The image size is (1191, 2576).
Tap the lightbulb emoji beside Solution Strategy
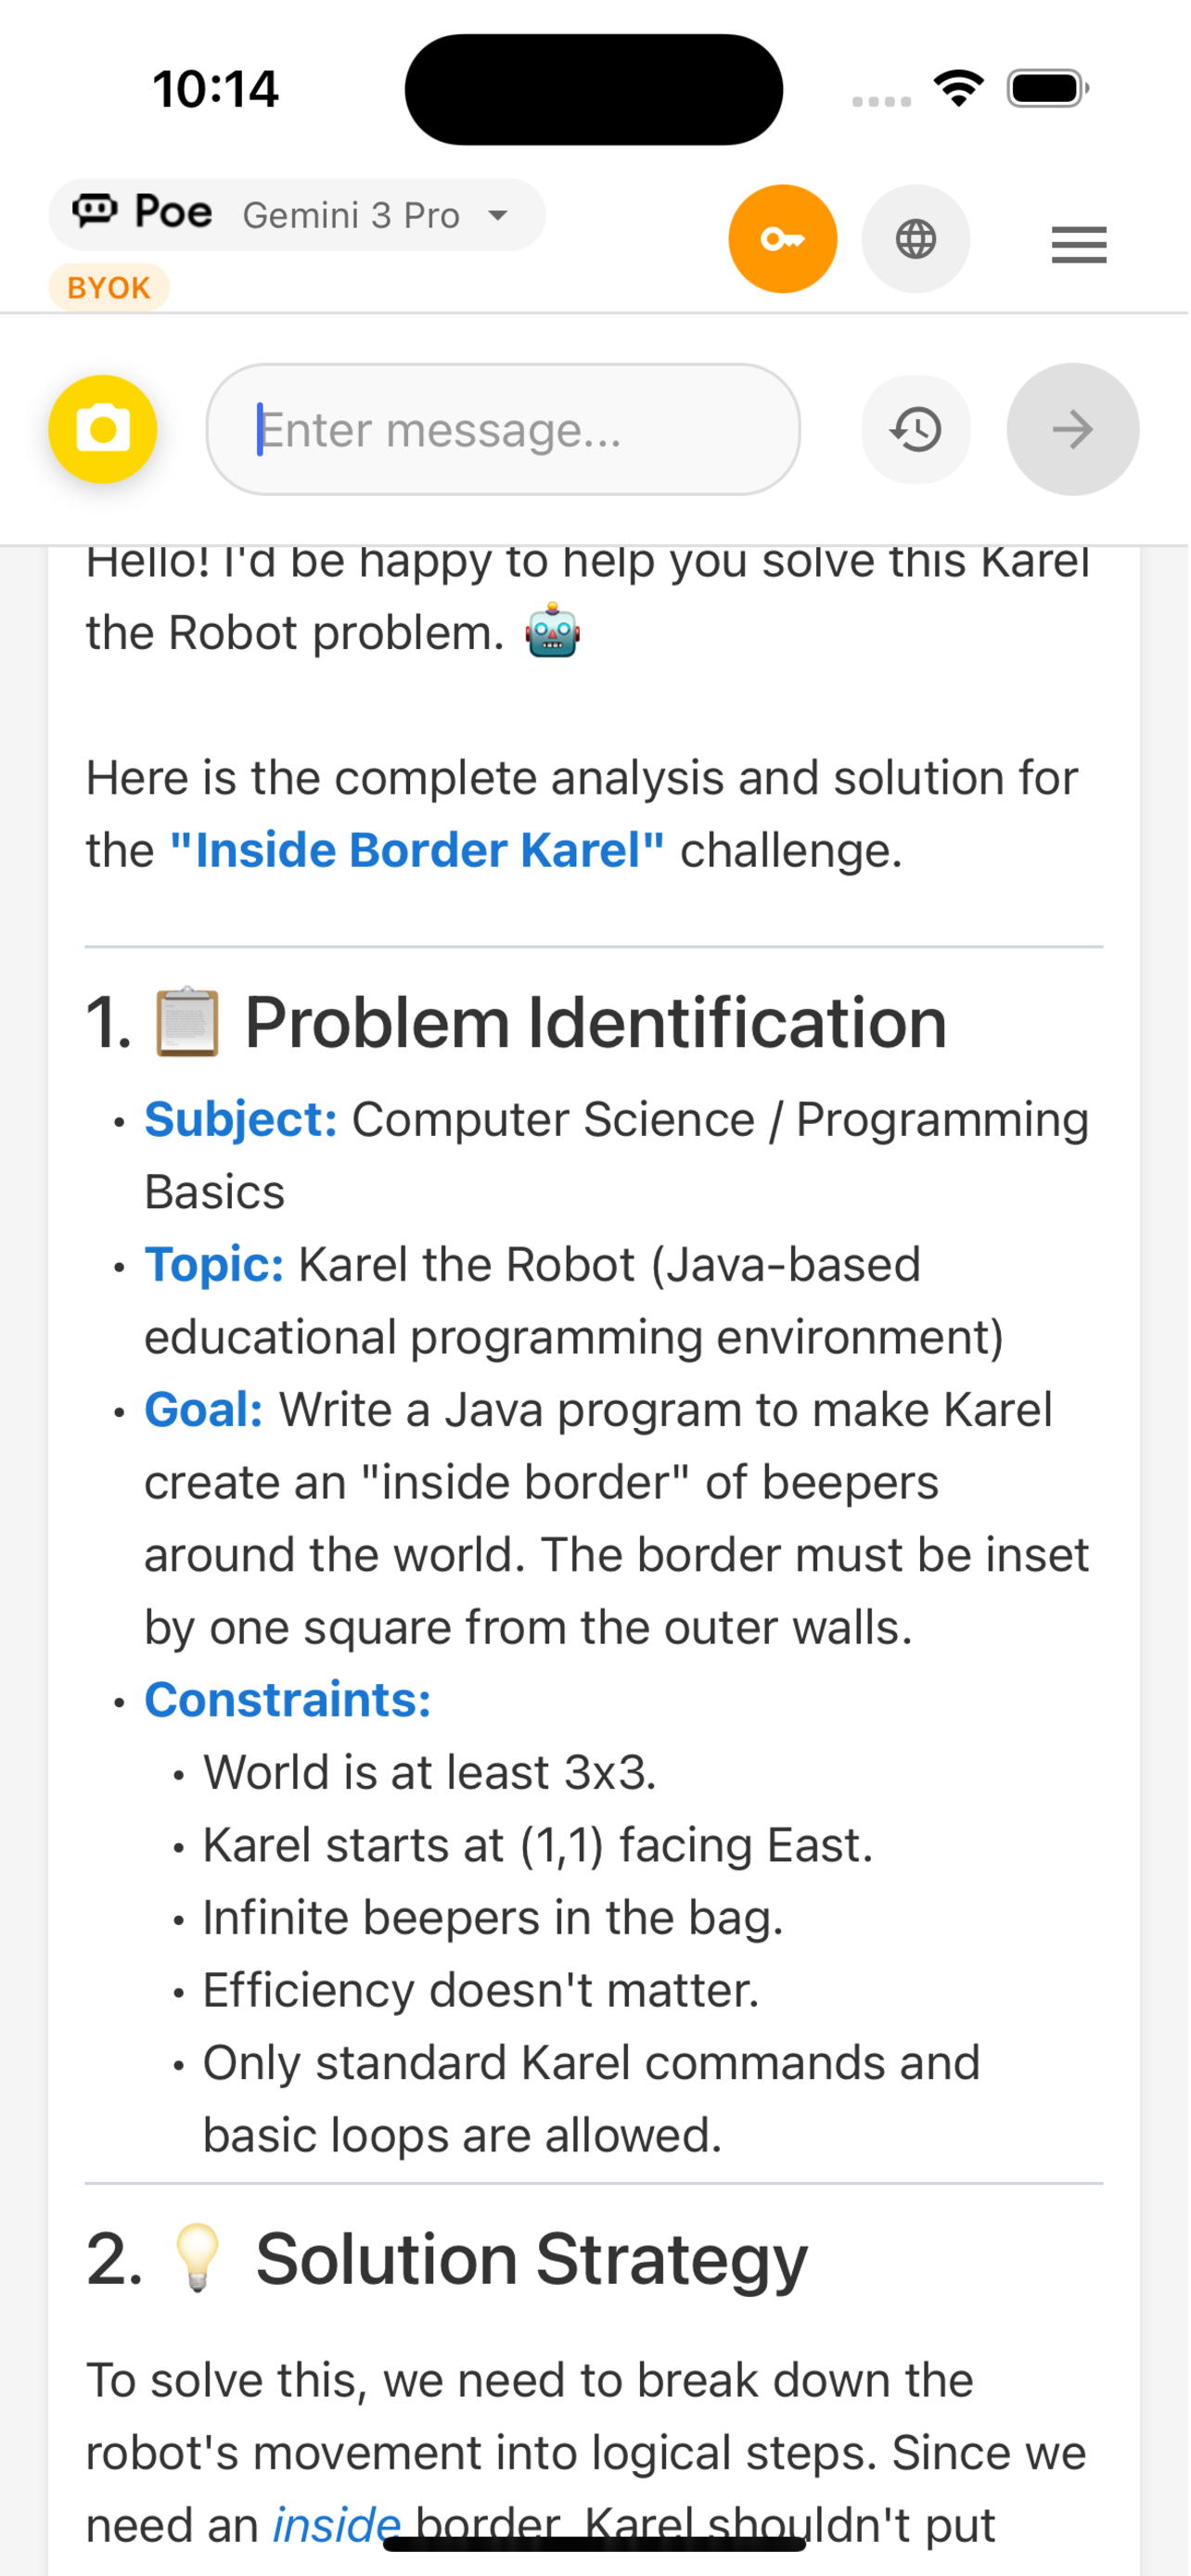coord(197,2257)
